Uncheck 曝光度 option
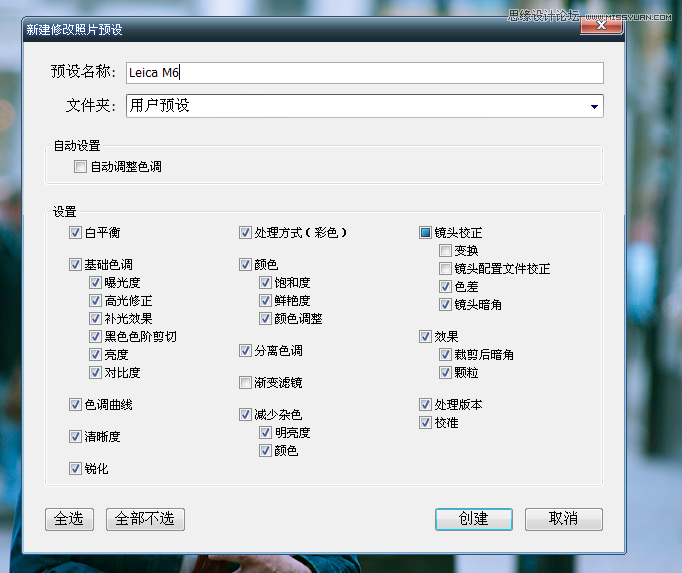This screenshot has width=682, height=573. [x=95, y=282]
